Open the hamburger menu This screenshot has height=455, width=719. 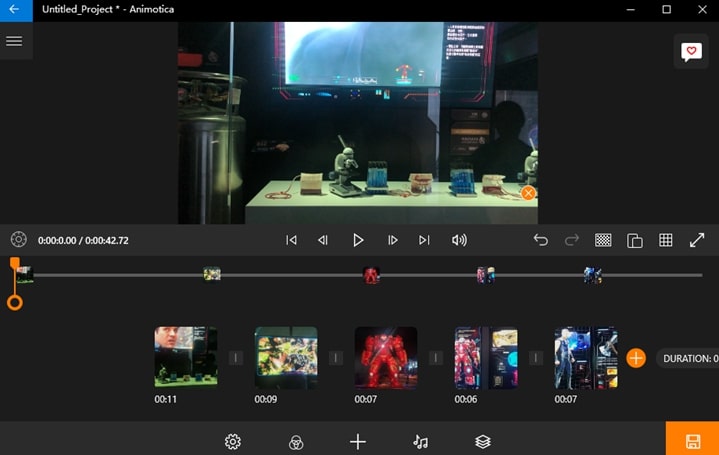pyautogui.click(x=14, y=41)
